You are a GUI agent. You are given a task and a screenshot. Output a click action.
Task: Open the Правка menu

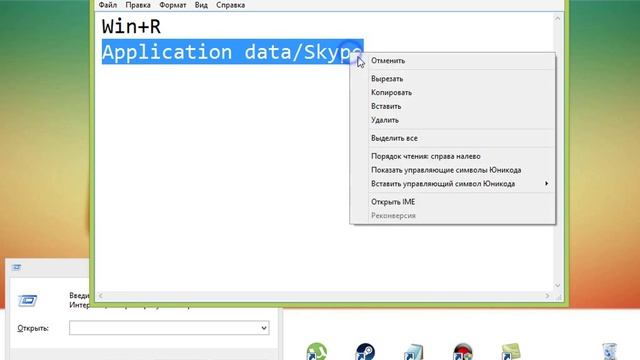click(138, 5)
